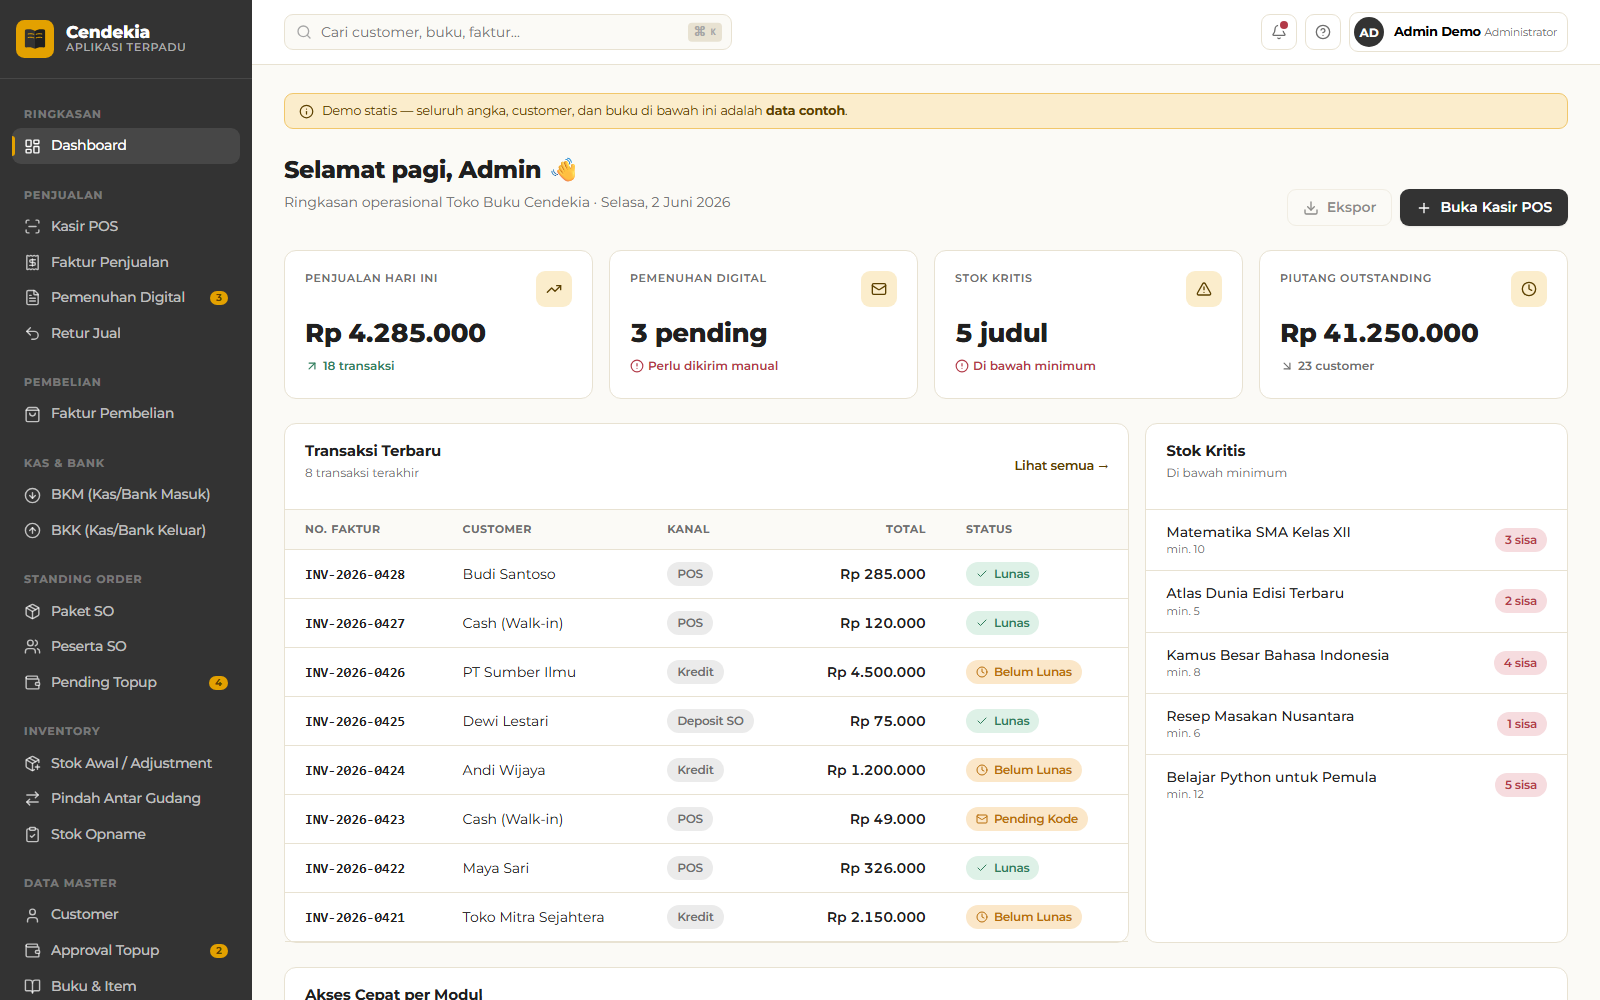Click Deposit SO channel tag
1600x1000 pixels.
coord(710,721)
